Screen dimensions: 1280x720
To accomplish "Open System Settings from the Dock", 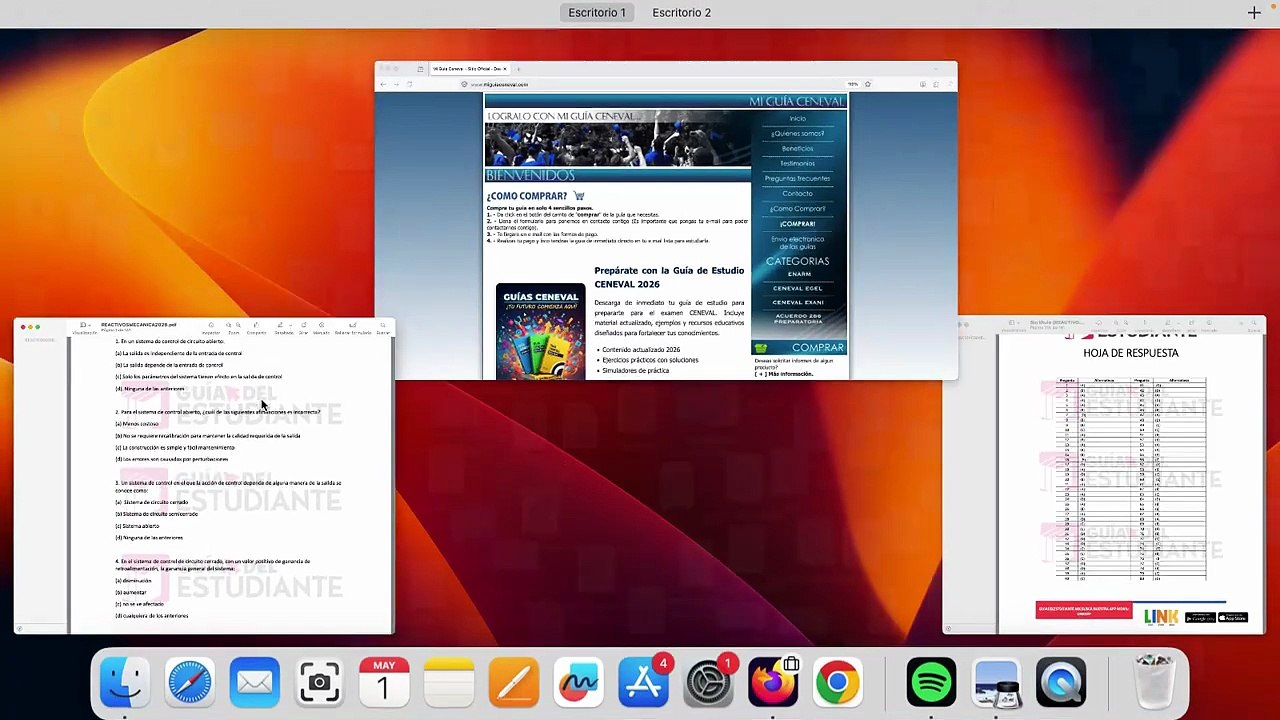I will click(x=708, y=683).
